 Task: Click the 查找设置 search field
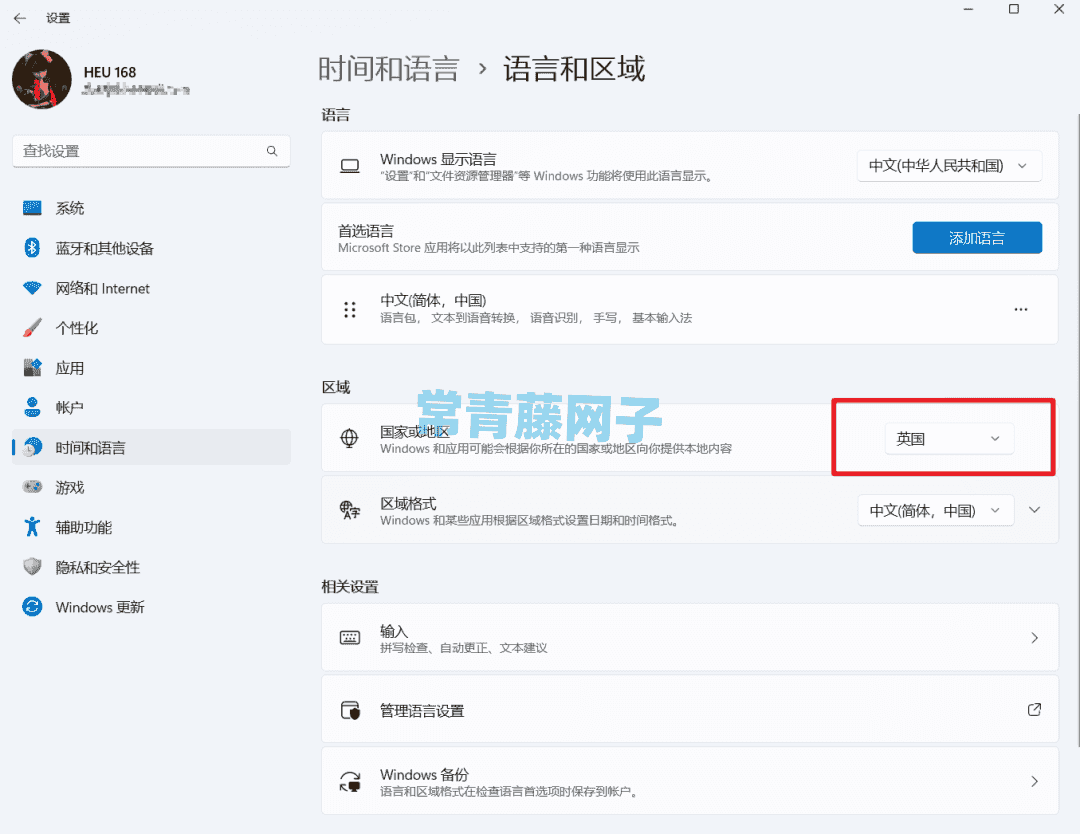(x=151, y=151)
